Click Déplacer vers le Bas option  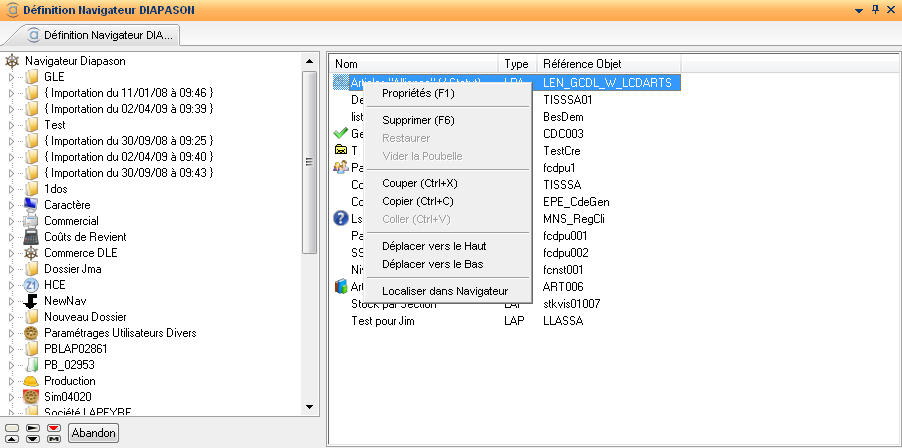tap(433, 264)
